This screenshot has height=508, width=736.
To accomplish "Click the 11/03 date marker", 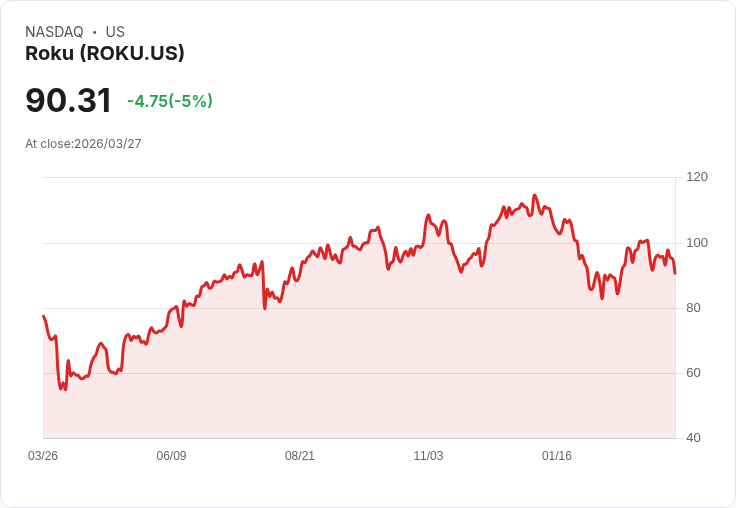I will pyautogui.click(x=428, y=456).
